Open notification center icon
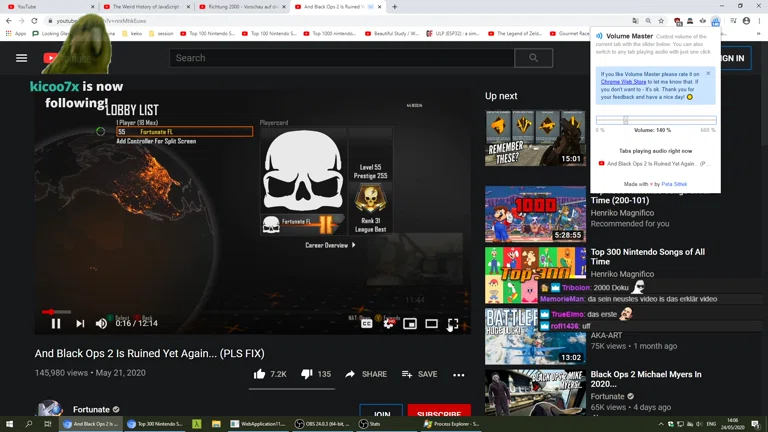 coord(755,424)
